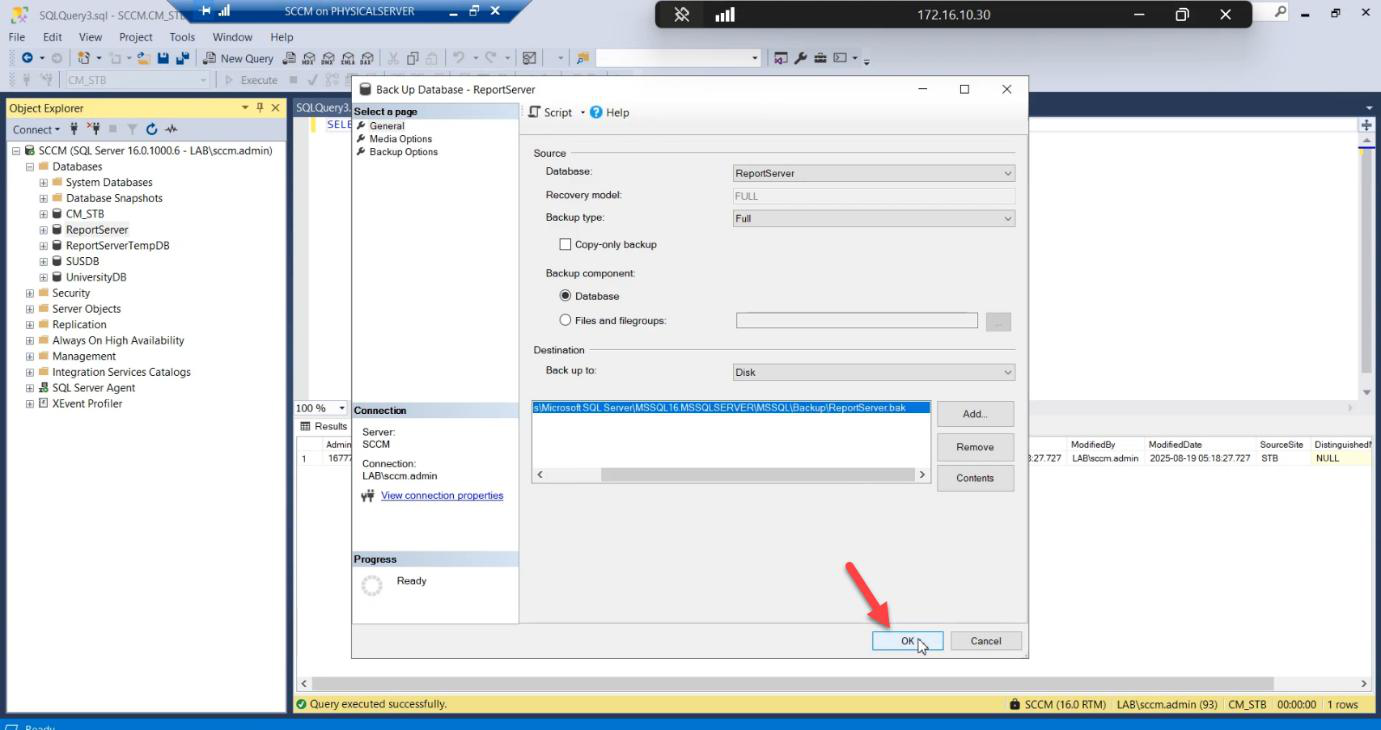Click the Help question mark icon
Screen dimensions: 1381x730
(597, 112)
